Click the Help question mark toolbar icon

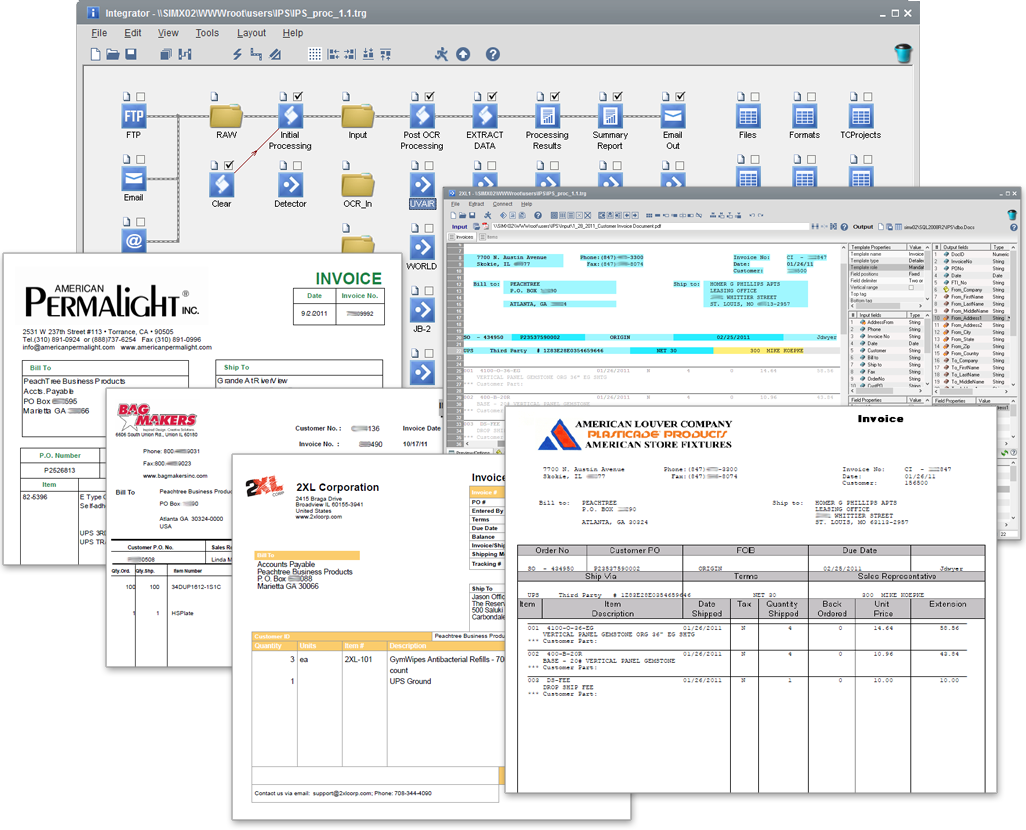tap(492, 54)
